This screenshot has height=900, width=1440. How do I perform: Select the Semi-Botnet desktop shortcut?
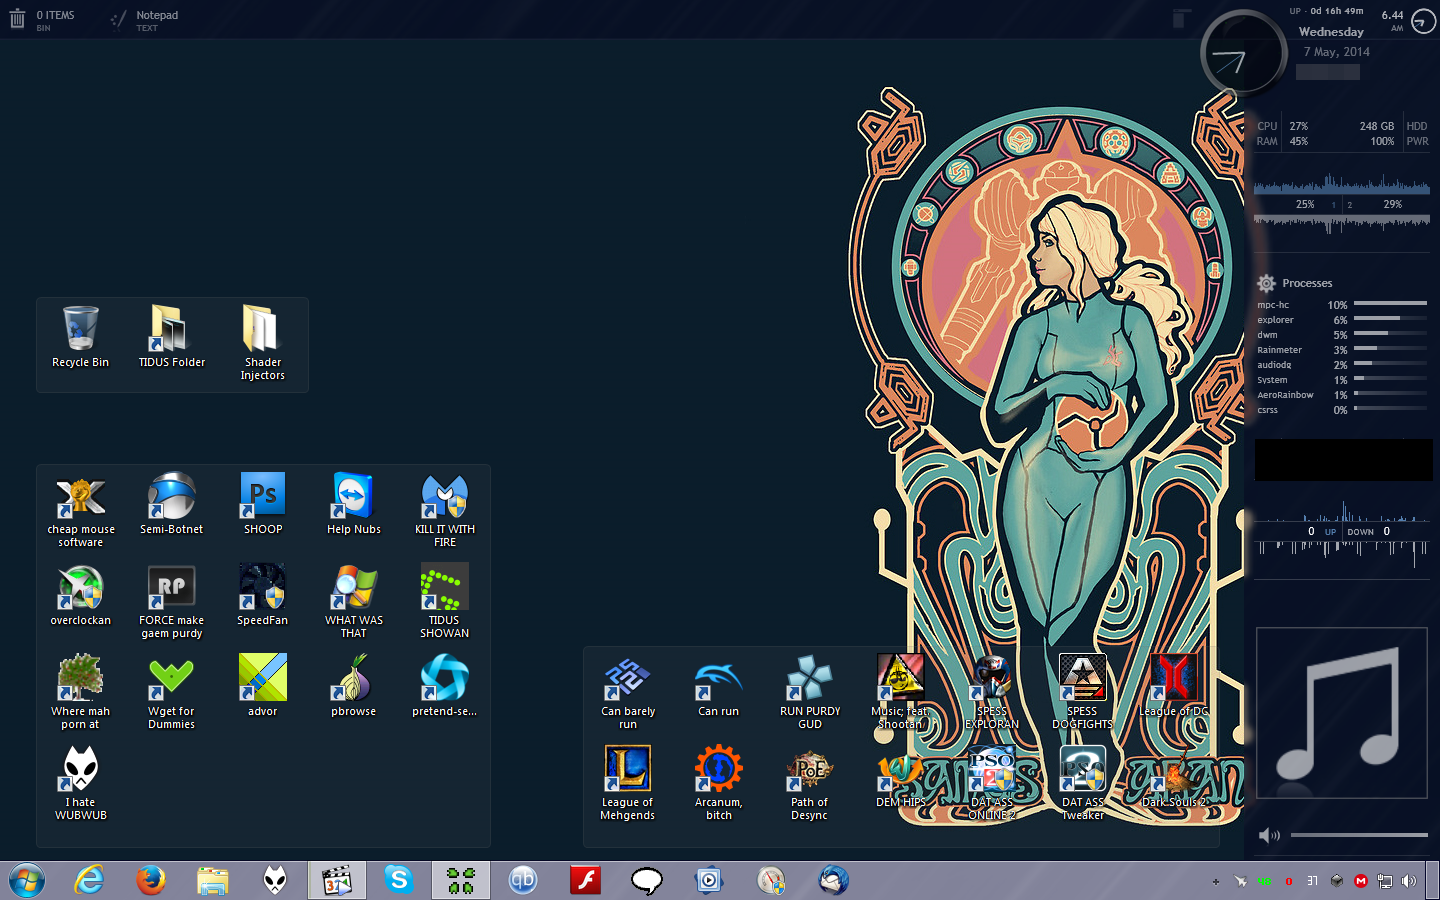coord(172,505)
